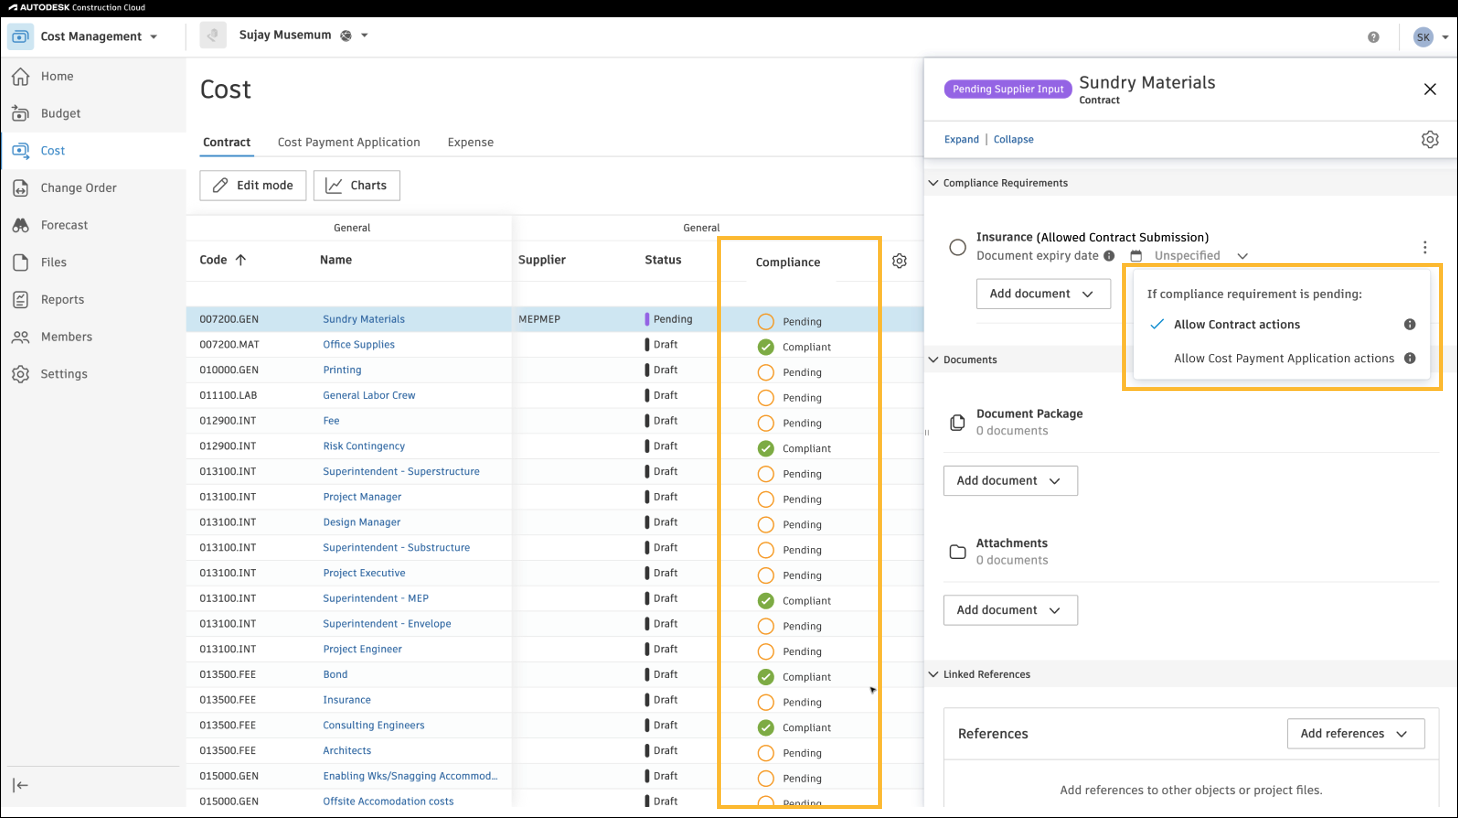This screenshot has height=818, width=1458.
Task: Collapse the left navigation sidebar
Action: pos(20,785)
